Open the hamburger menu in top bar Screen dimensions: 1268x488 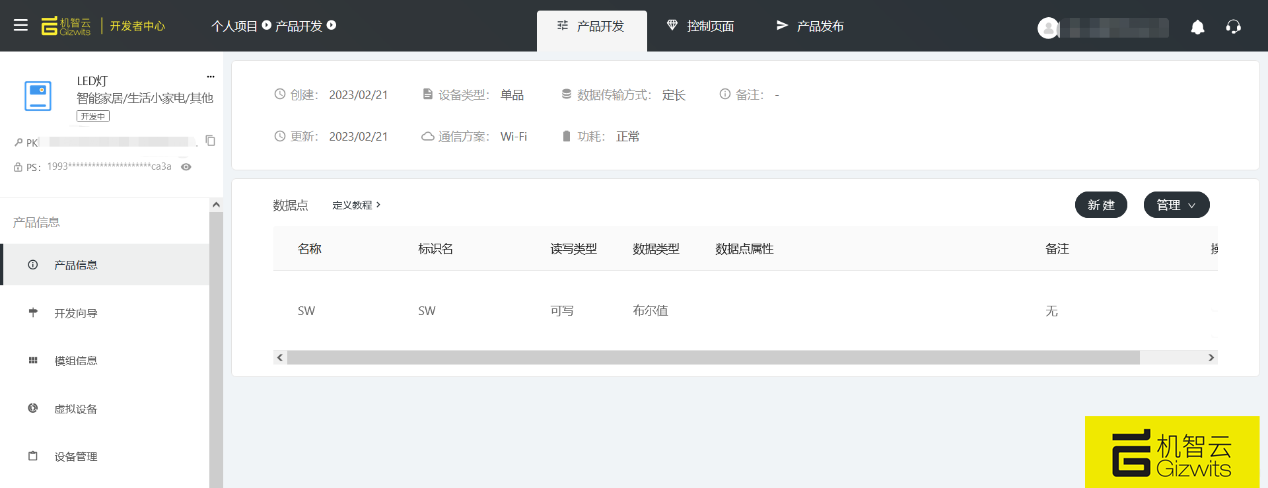click(20, 26)
